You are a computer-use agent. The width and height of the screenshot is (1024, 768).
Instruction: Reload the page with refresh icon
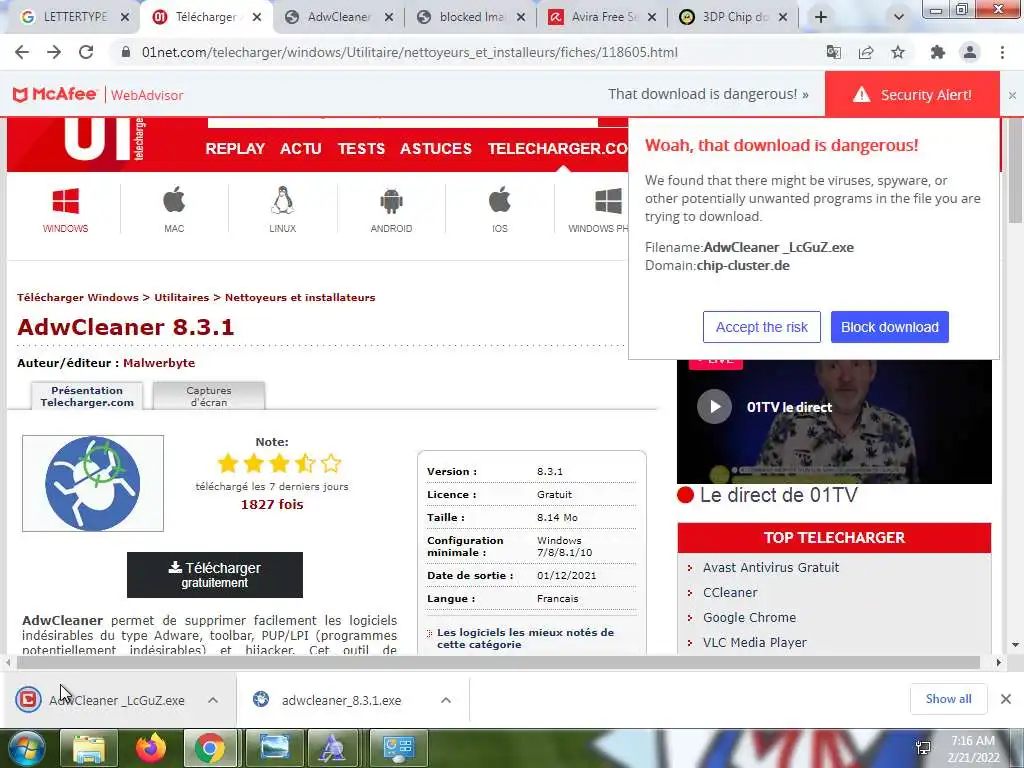pos(86,52)
